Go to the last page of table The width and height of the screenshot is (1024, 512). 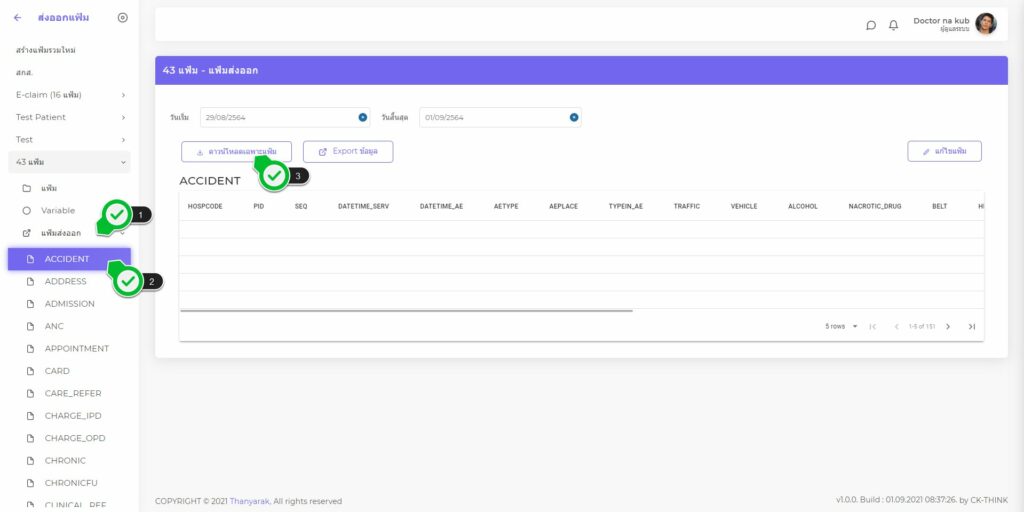pyautogui.click(x=971, y=326)
